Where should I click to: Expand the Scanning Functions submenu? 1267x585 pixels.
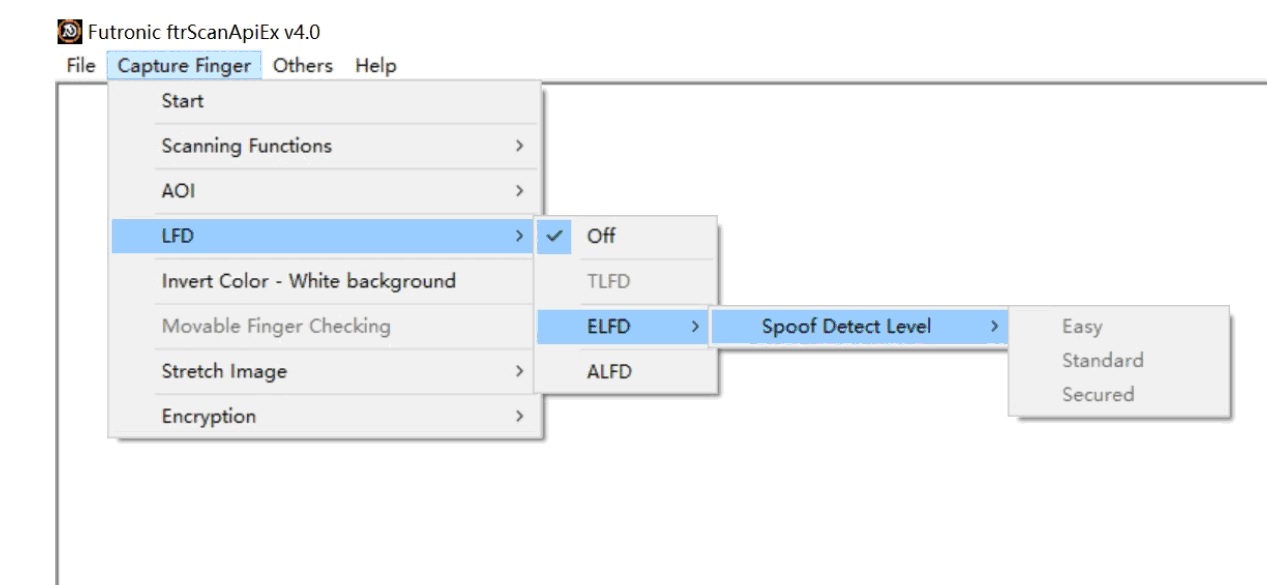(325, 146)
